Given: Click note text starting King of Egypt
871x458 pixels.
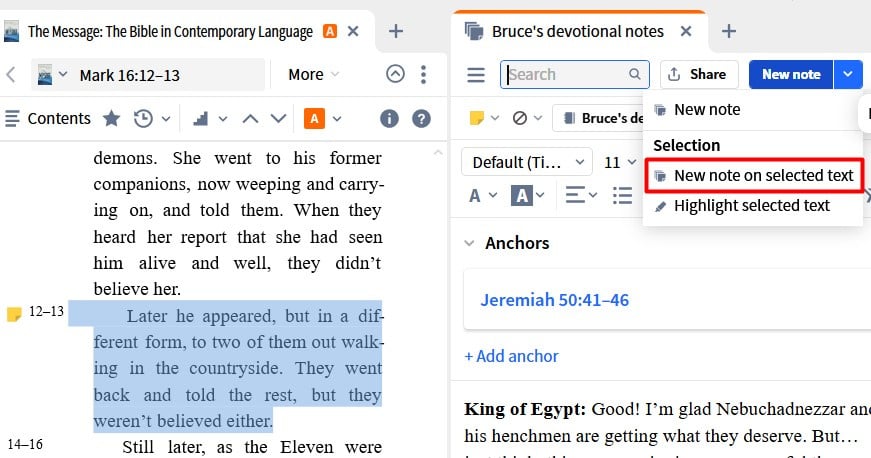Looking at the screenshot, I should point(667,423).
